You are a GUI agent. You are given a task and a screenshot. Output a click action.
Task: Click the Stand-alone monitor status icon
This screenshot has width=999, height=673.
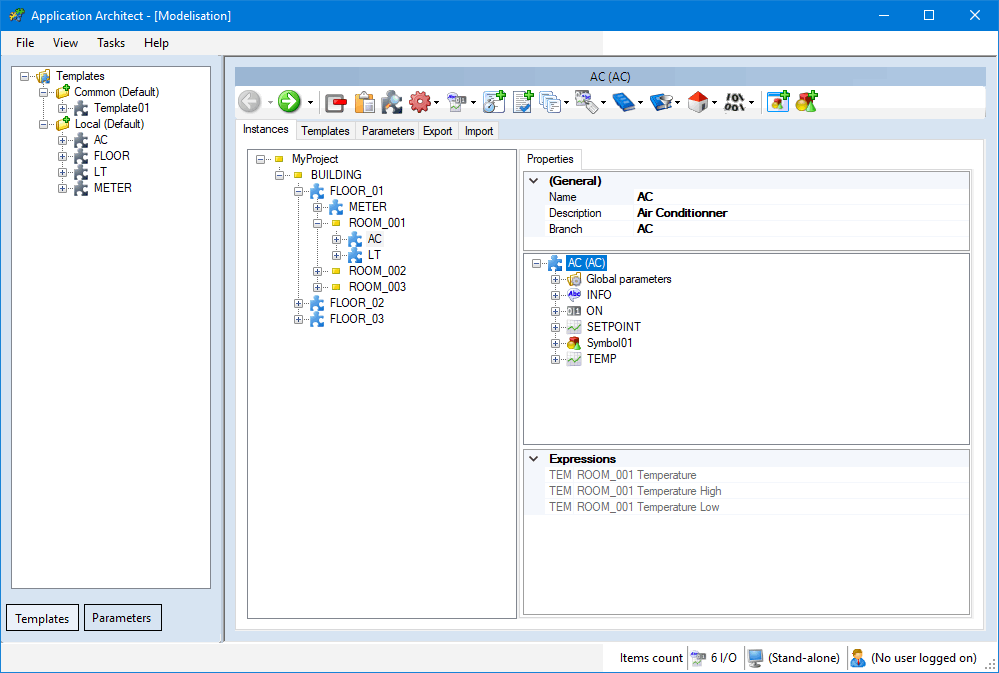point(756,657)
